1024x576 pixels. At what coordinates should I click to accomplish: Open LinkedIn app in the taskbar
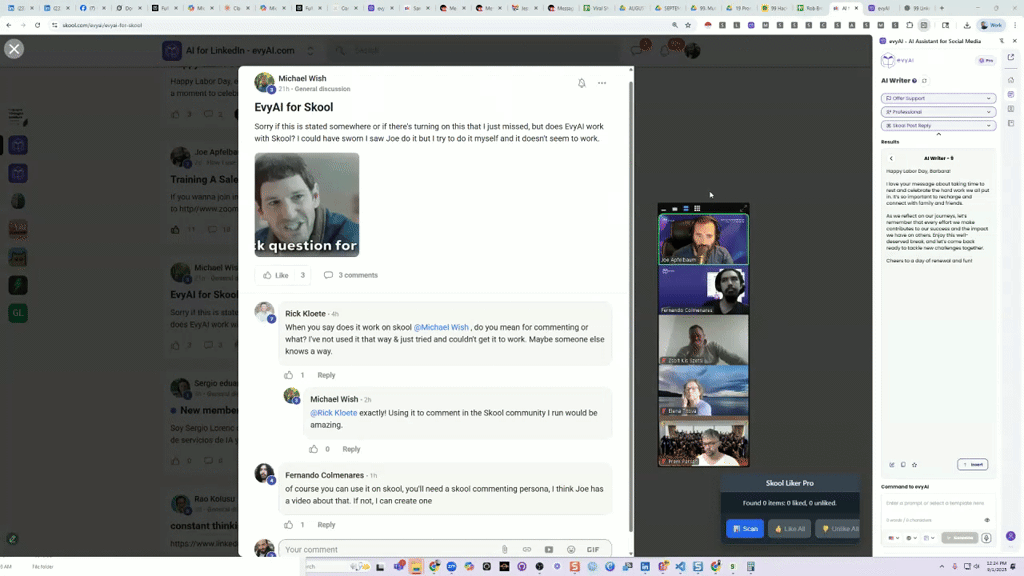(x=645, y=566)
